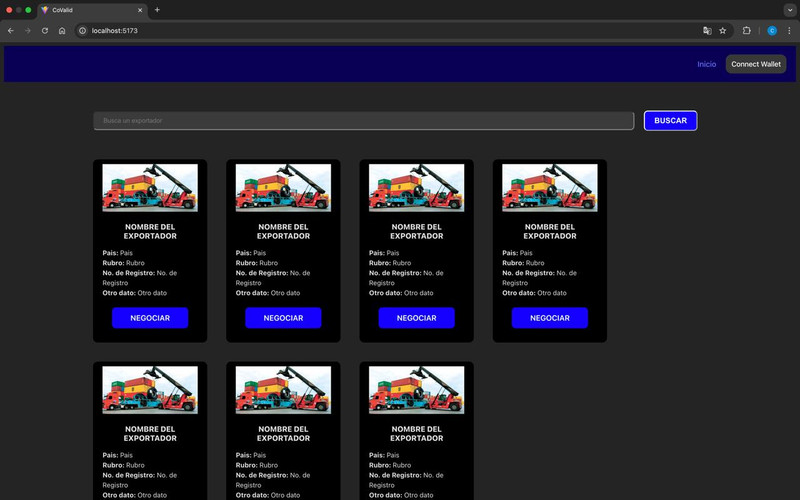Viewport: 800px width, 500px height.
Task: Go to the browser home icon
Action: click(61, 30)
